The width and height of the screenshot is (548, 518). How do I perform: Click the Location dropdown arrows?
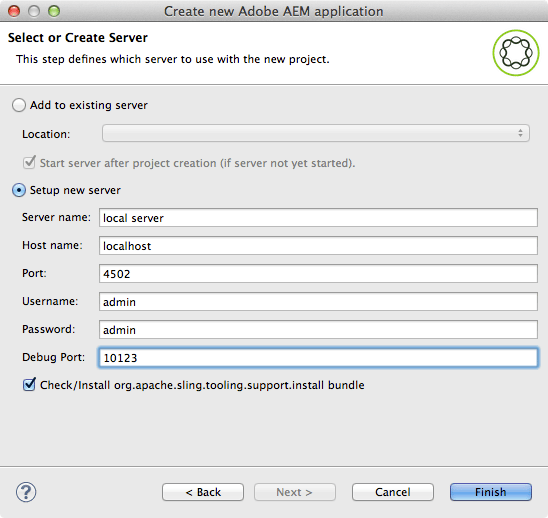[520, 133]
